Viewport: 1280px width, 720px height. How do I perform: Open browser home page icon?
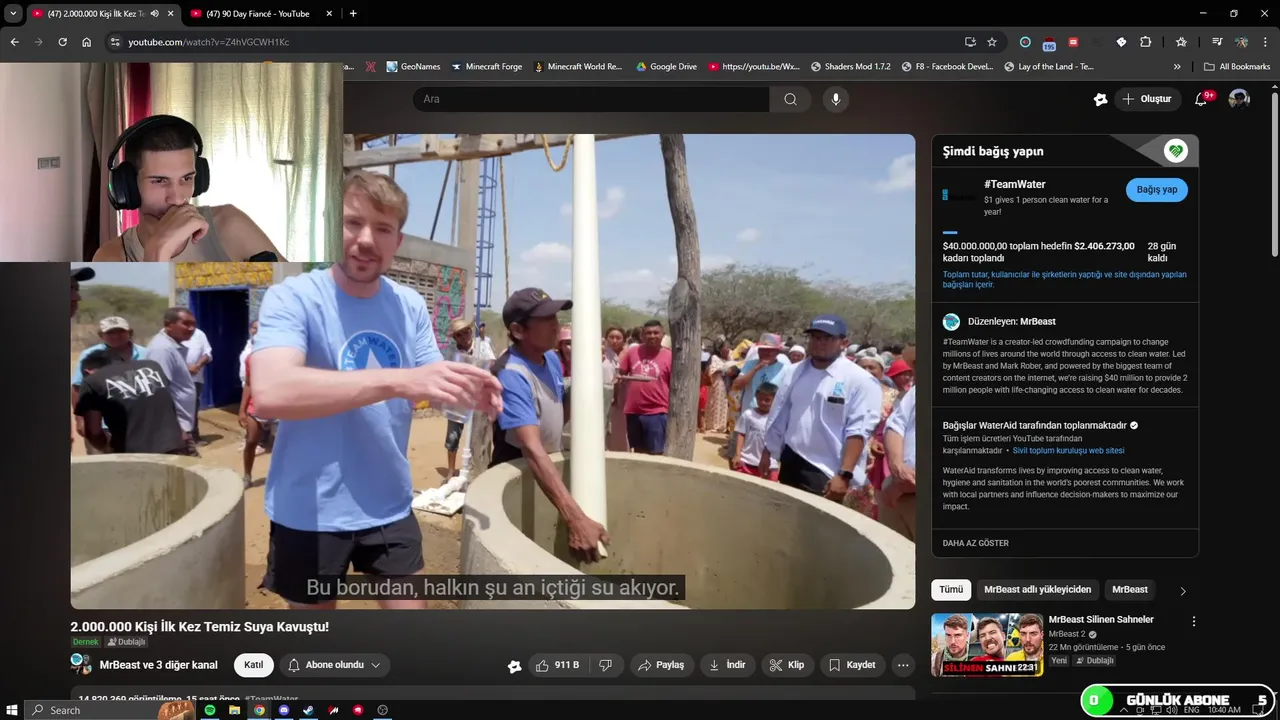(87, 42)
